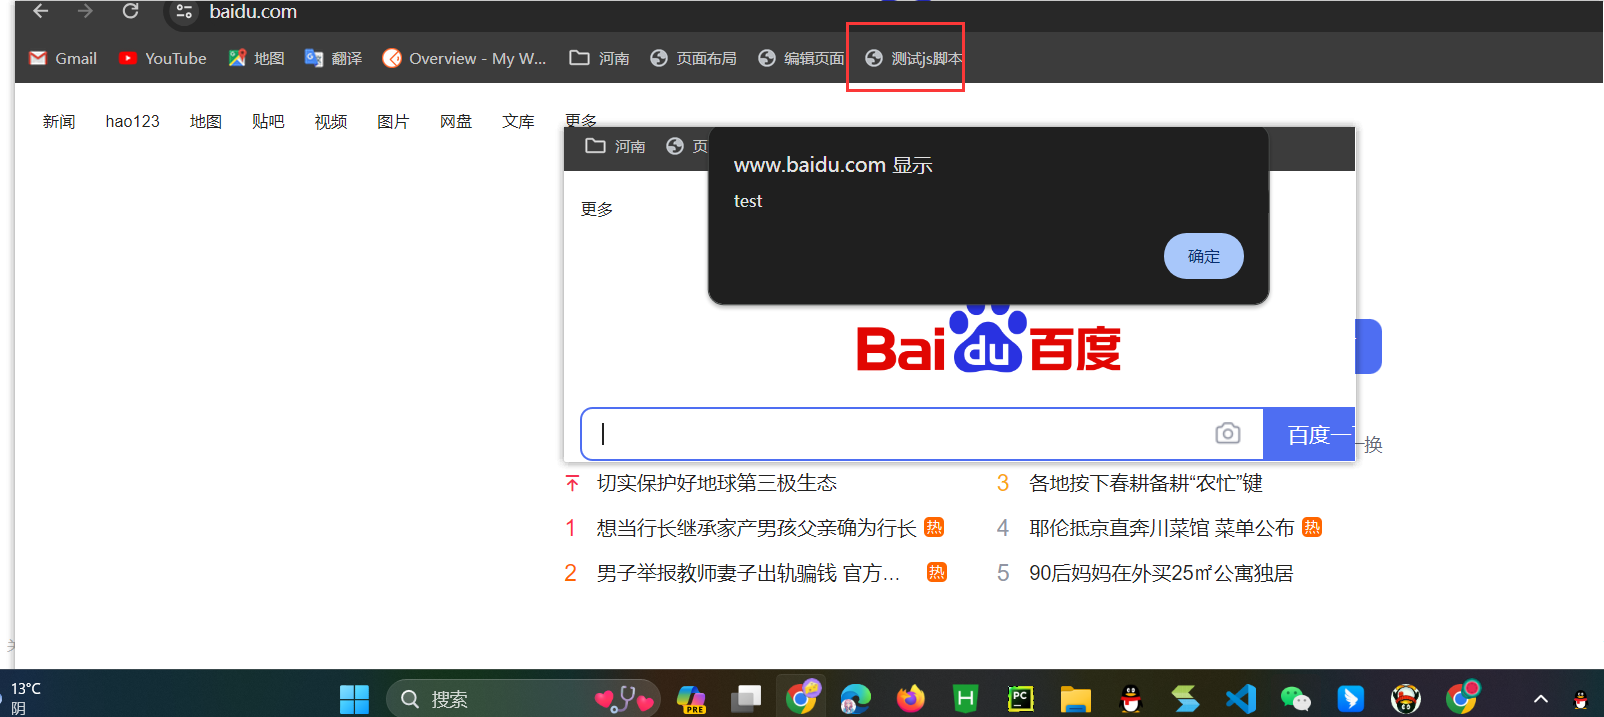Expand the 河南 folder in the top bookmarks bar
Screen dimensions: 1604x717
[599, 58]
